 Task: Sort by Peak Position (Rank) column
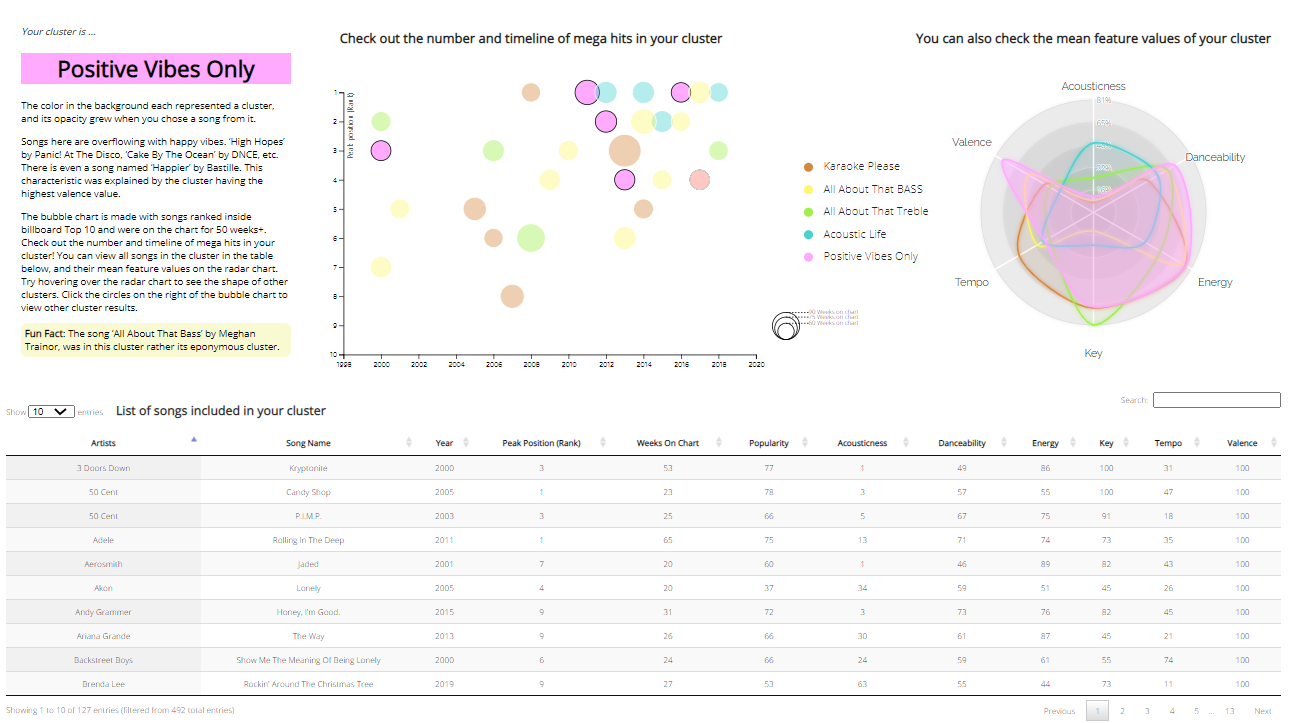[541, 443]
